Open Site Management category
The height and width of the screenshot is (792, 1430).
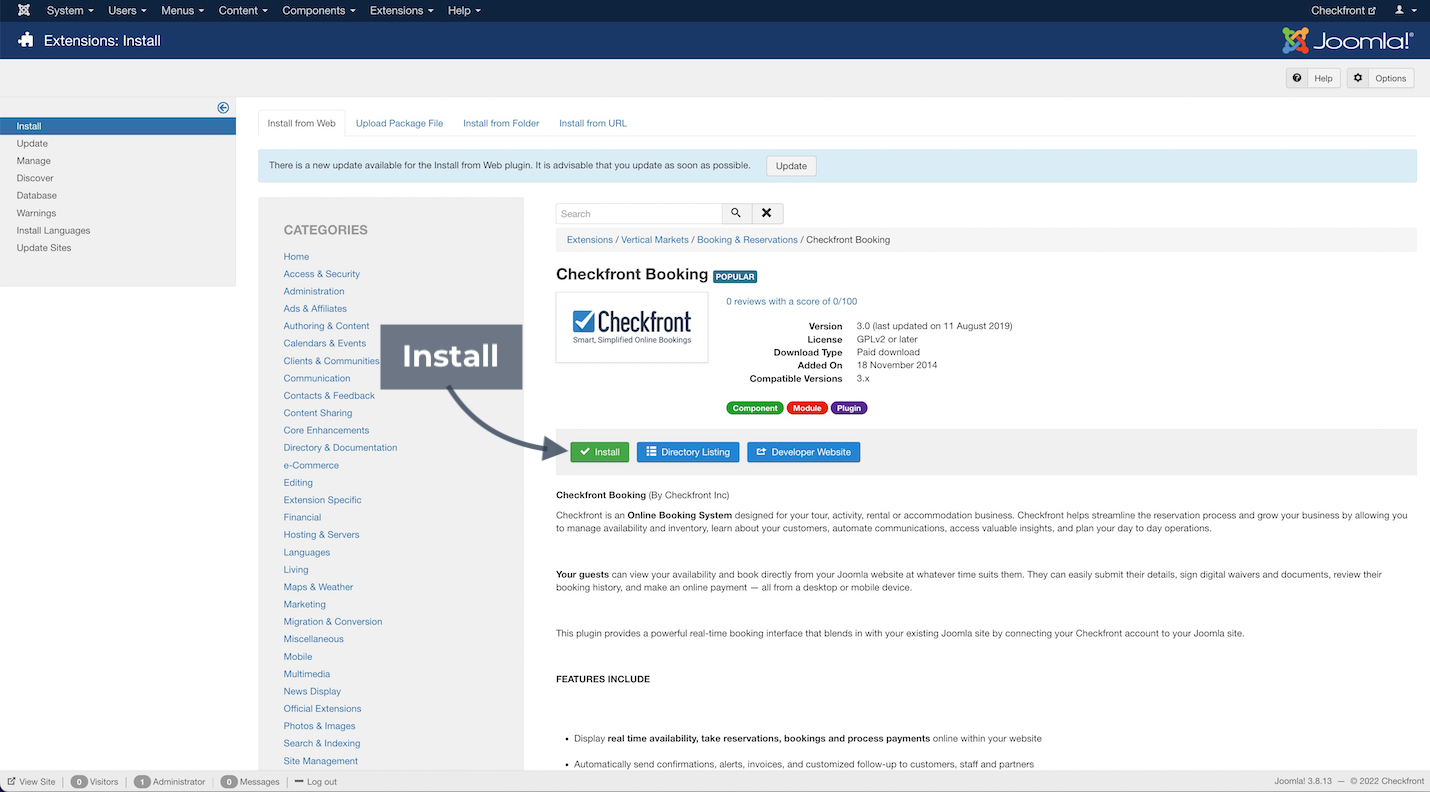click(320, 761)
